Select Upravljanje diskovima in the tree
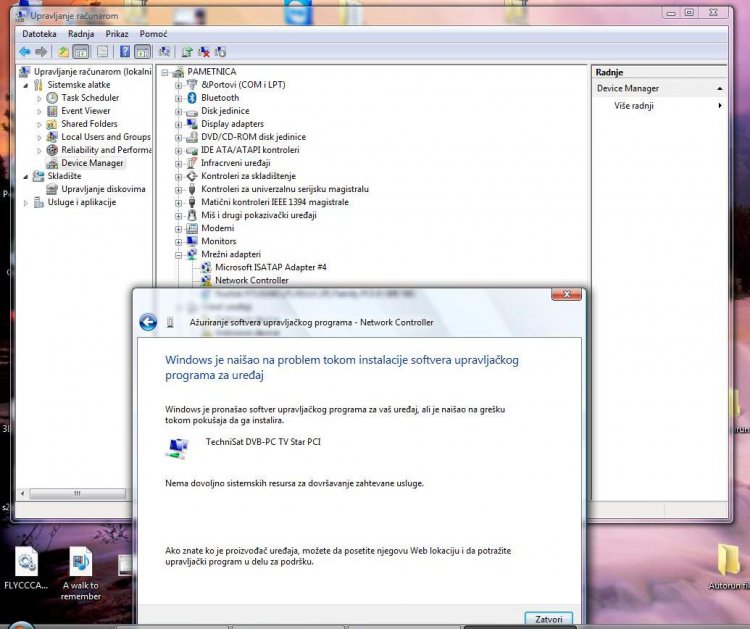This screenshot has width=750, height=629. coord(103,189)
